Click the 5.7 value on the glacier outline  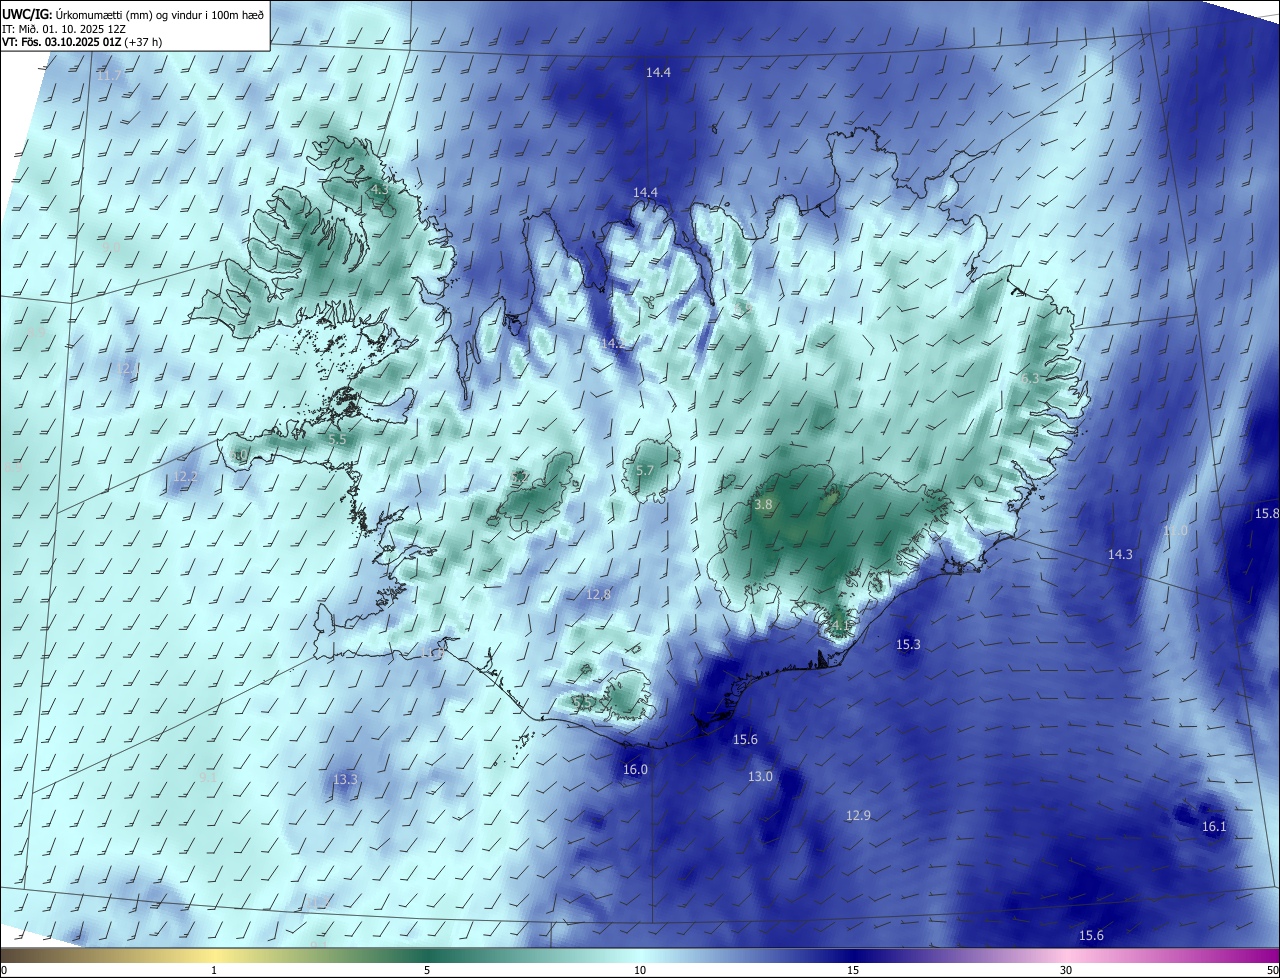(x=645, y=471)
